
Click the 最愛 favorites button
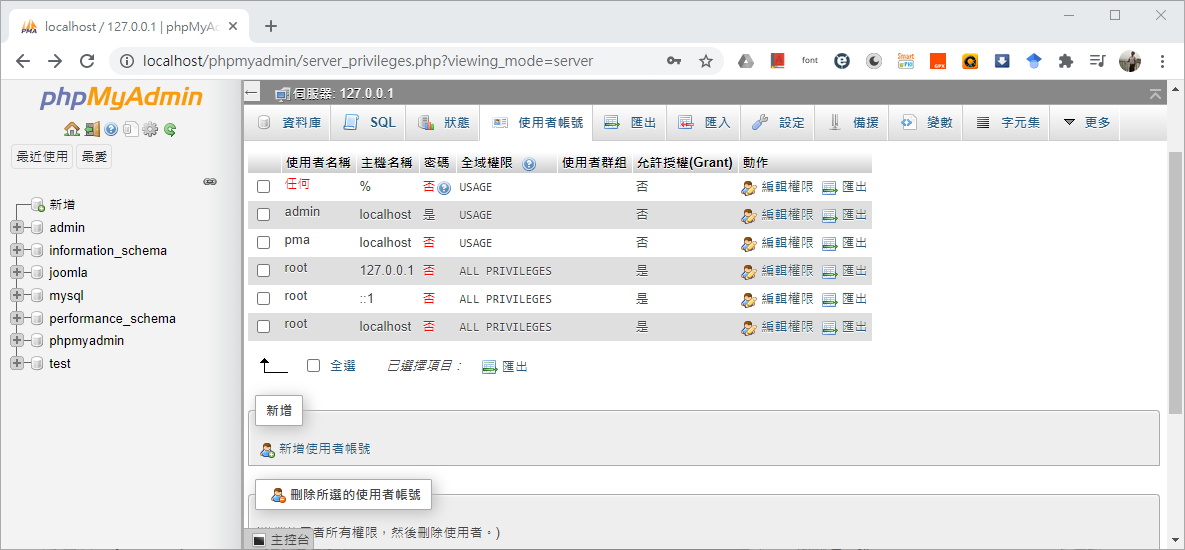[x=94, y=156]
